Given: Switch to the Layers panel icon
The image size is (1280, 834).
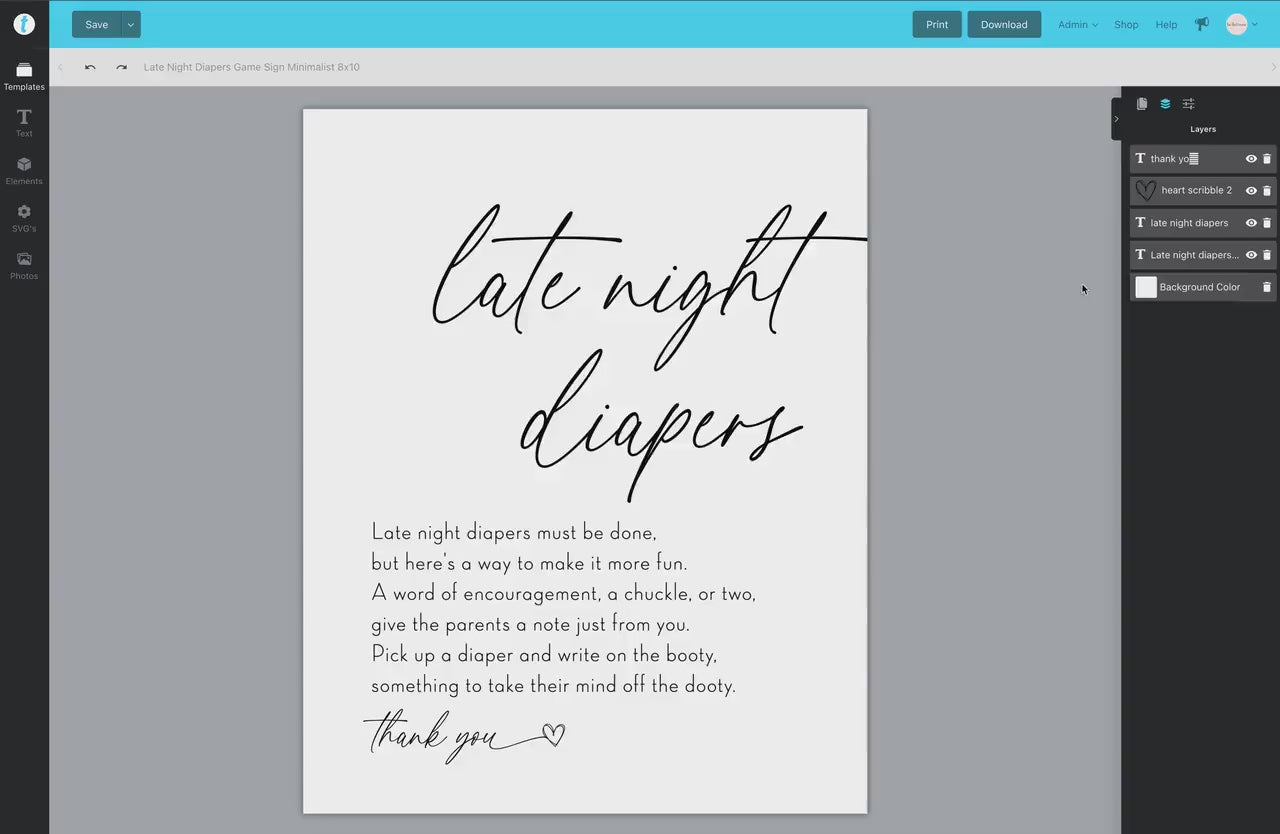Looking at the screenshot, I should coord(1165,104).
